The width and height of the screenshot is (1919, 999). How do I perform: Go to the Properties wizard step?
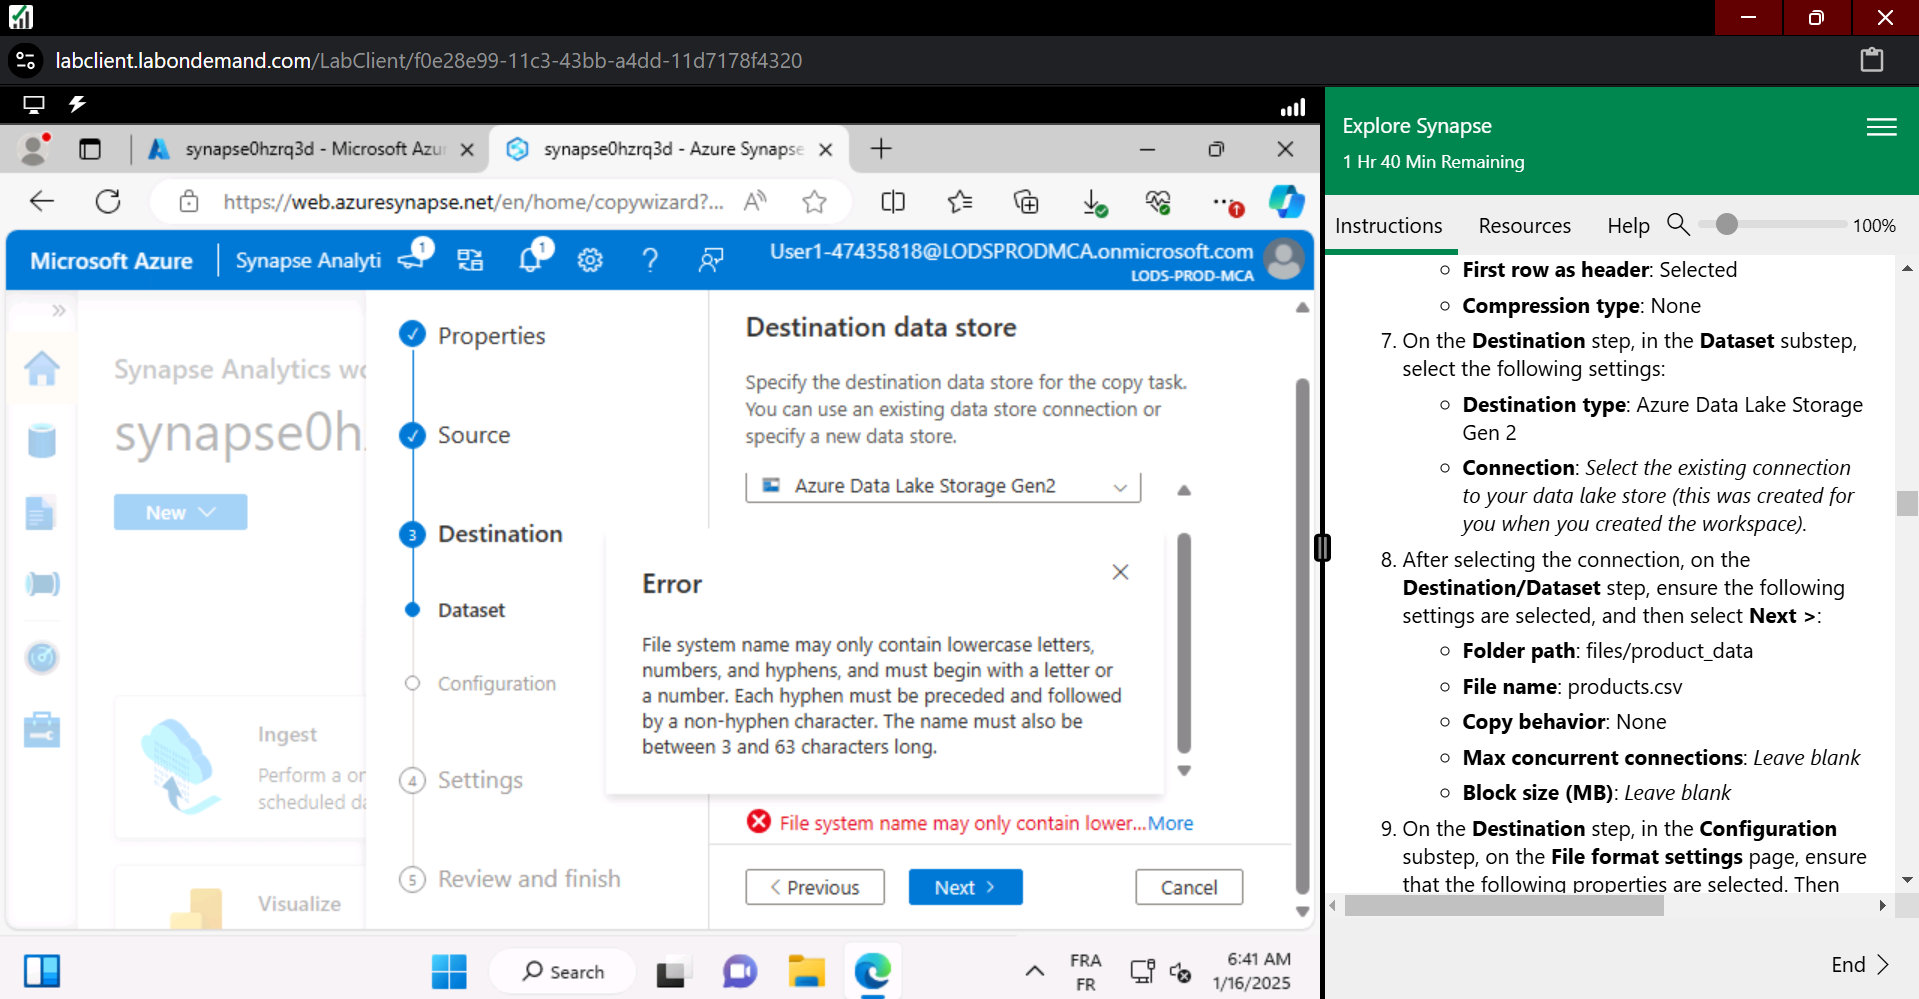coord(491,336)
